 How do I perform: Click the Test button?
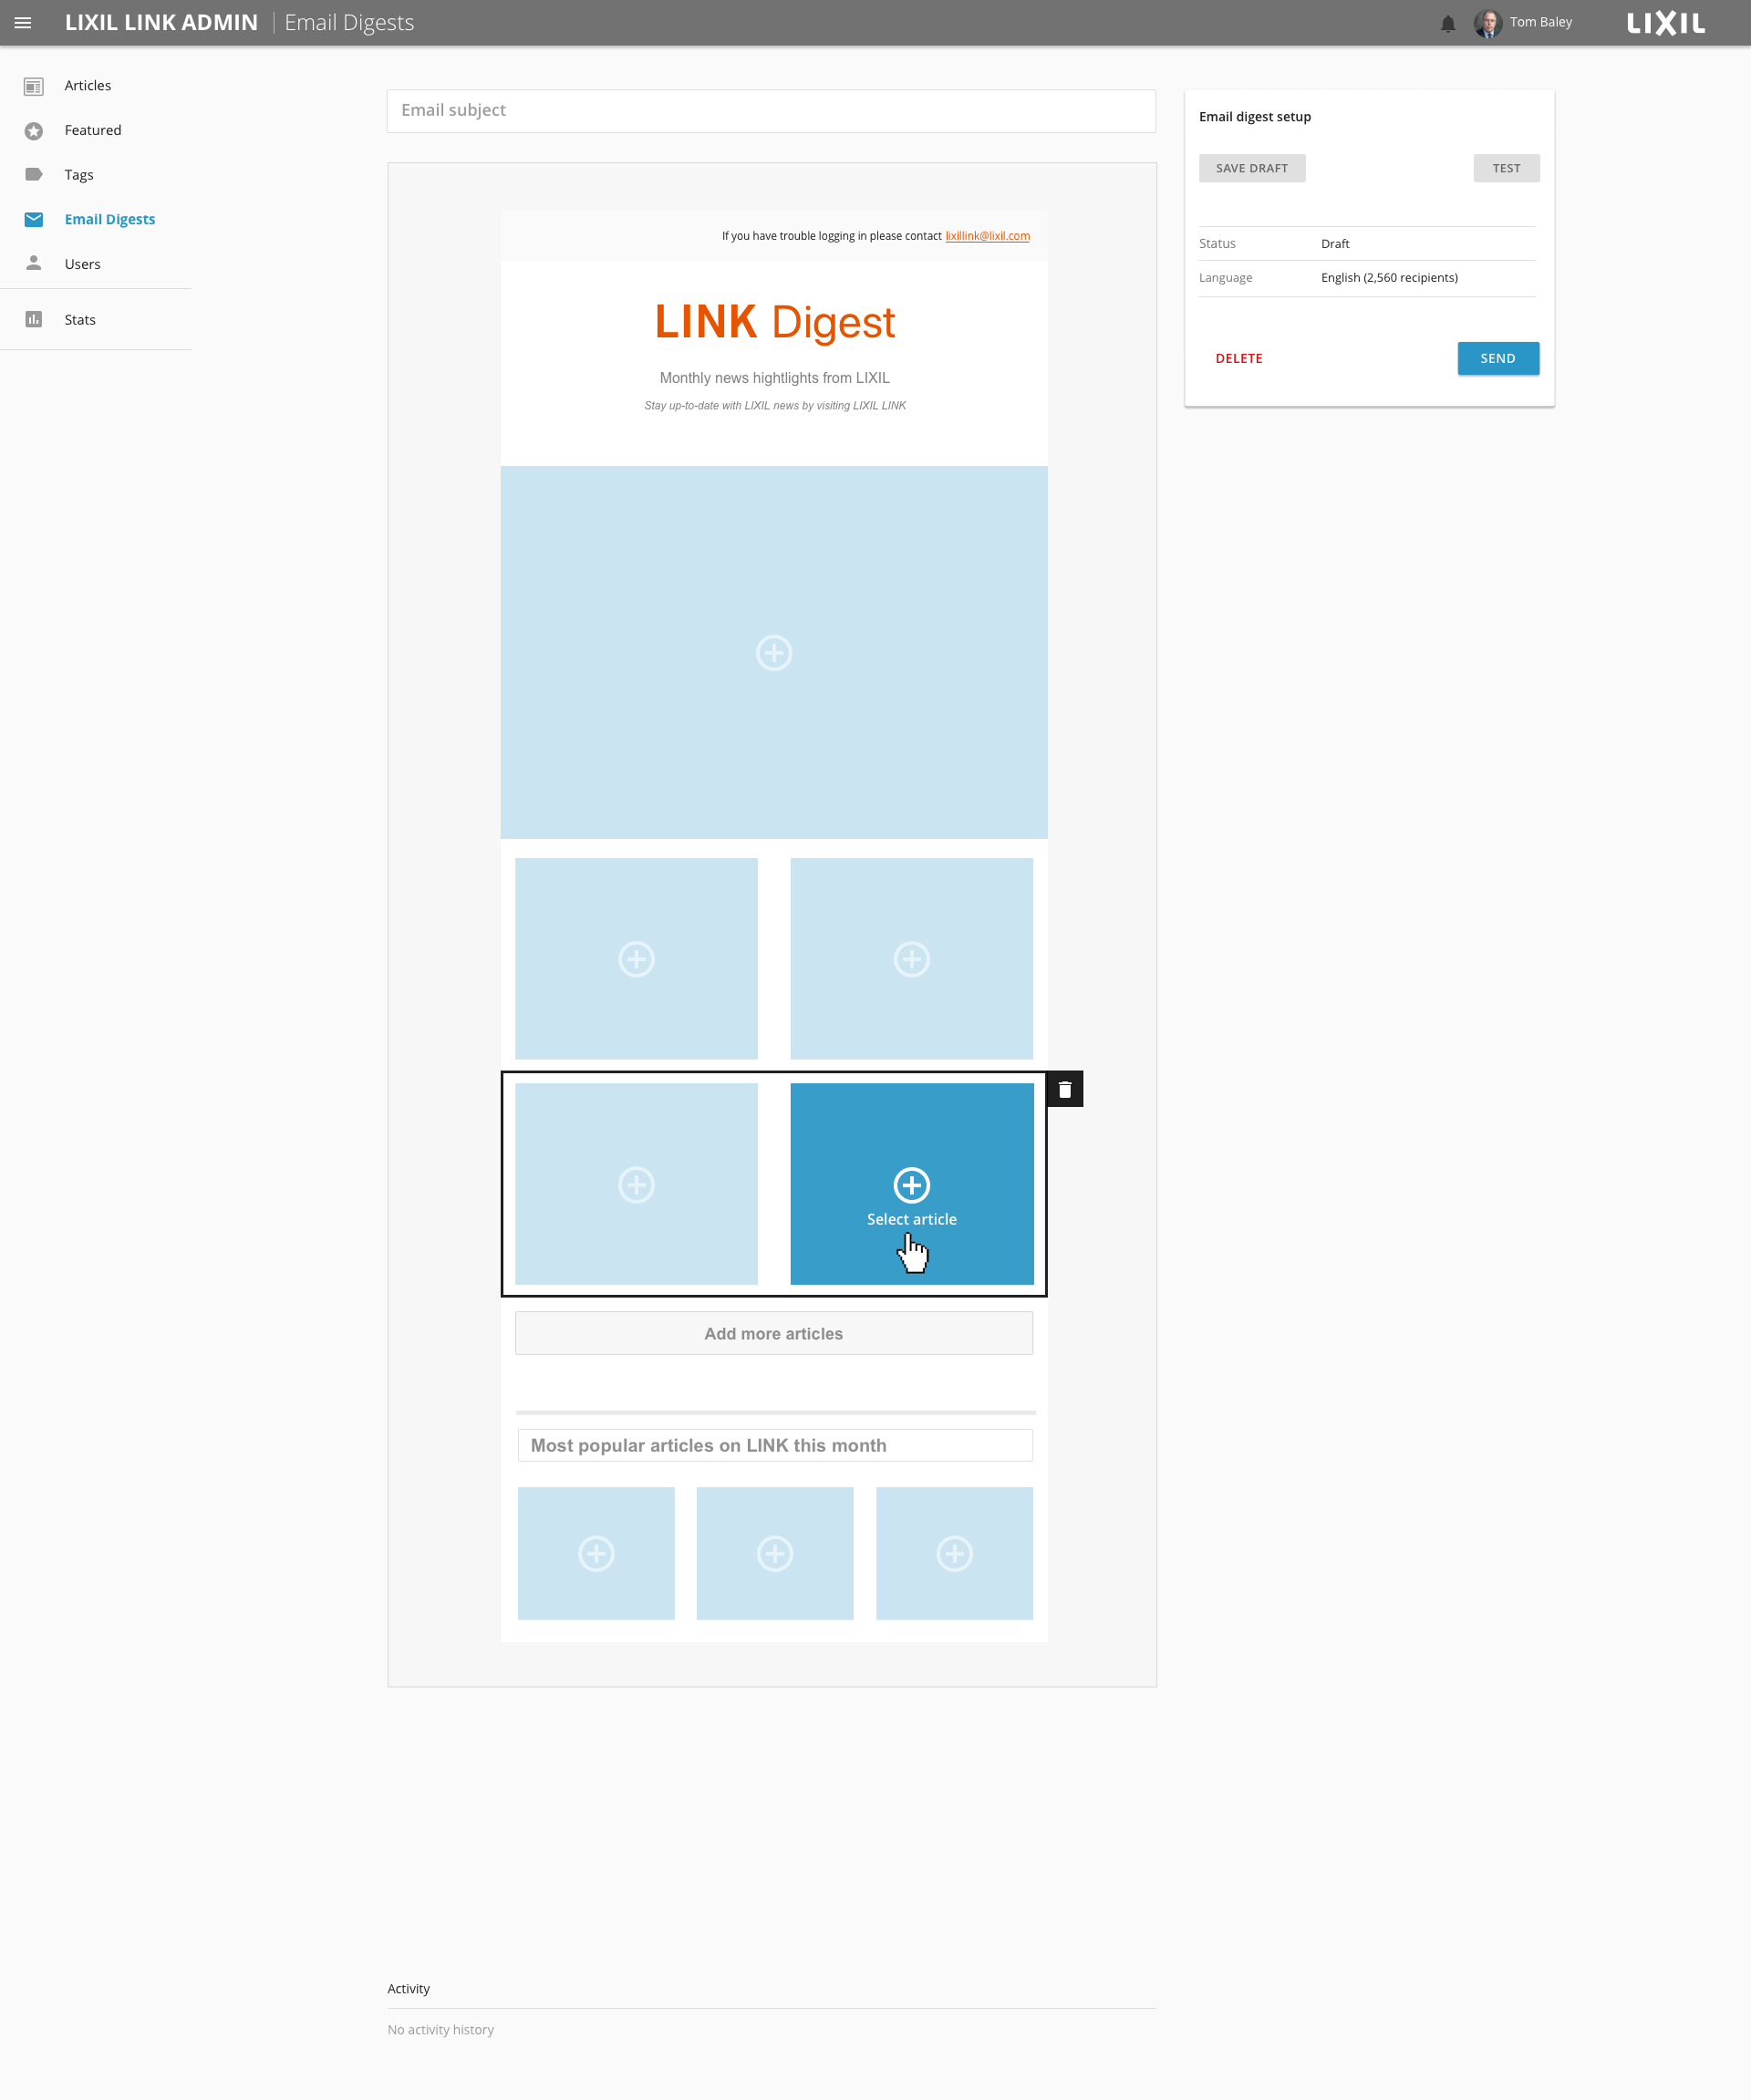click(x=1506, y=168)
